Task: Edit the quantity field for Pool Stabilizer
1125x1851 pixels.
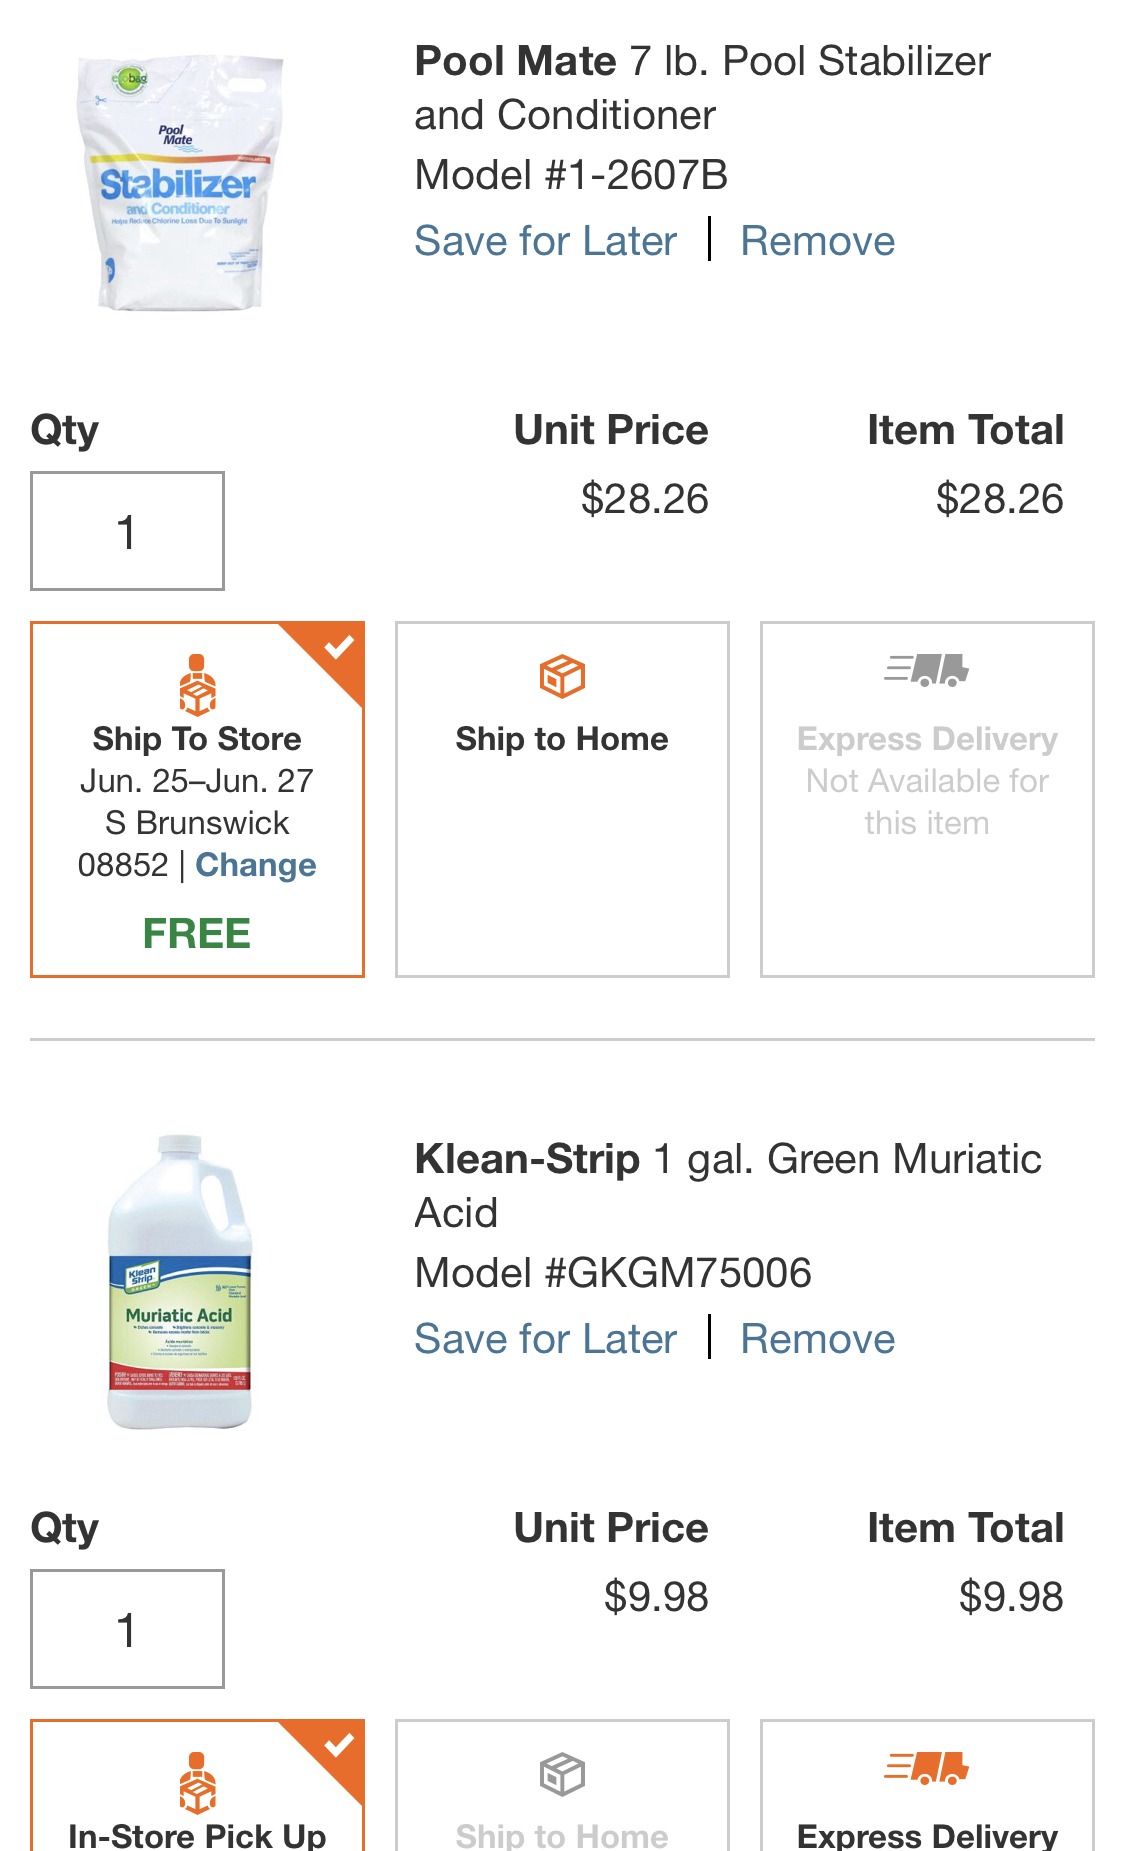Action: tap(128, 531)
